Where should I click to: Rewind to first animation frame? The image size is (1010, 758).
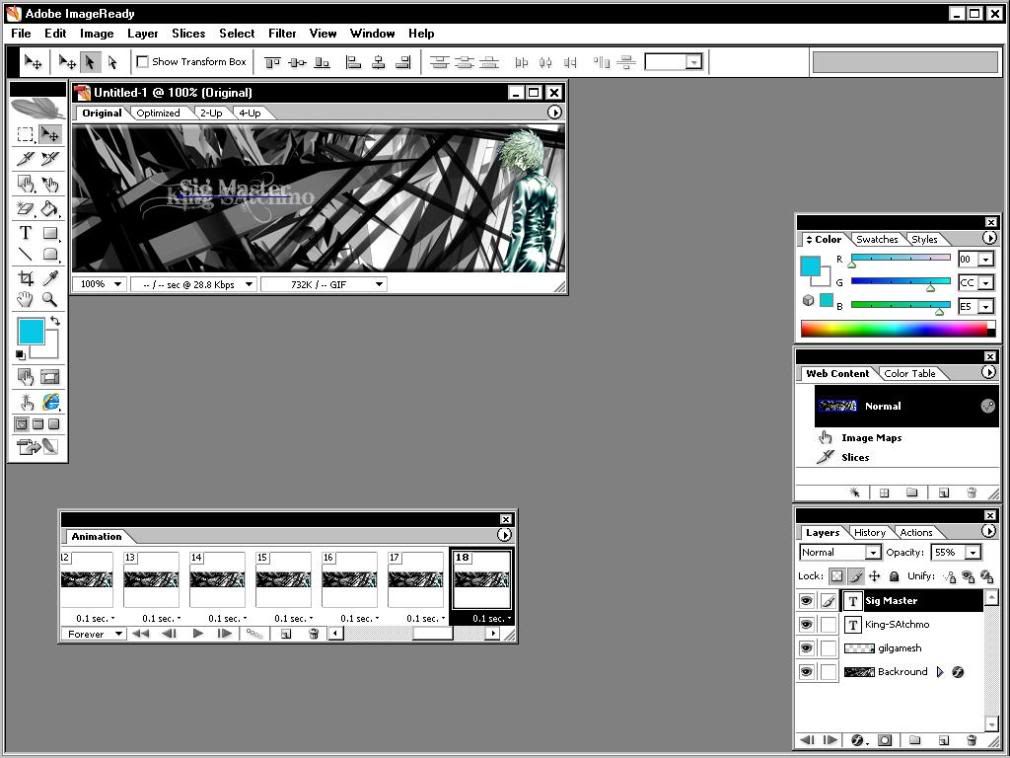click(140, 634)
